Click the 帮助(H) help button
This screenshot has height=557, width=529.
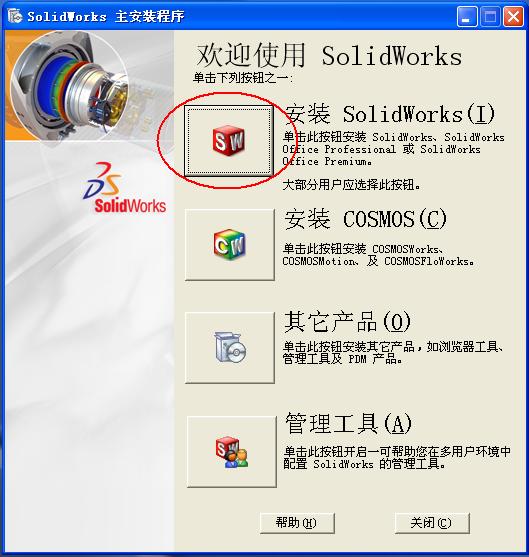tap(297, 523)
